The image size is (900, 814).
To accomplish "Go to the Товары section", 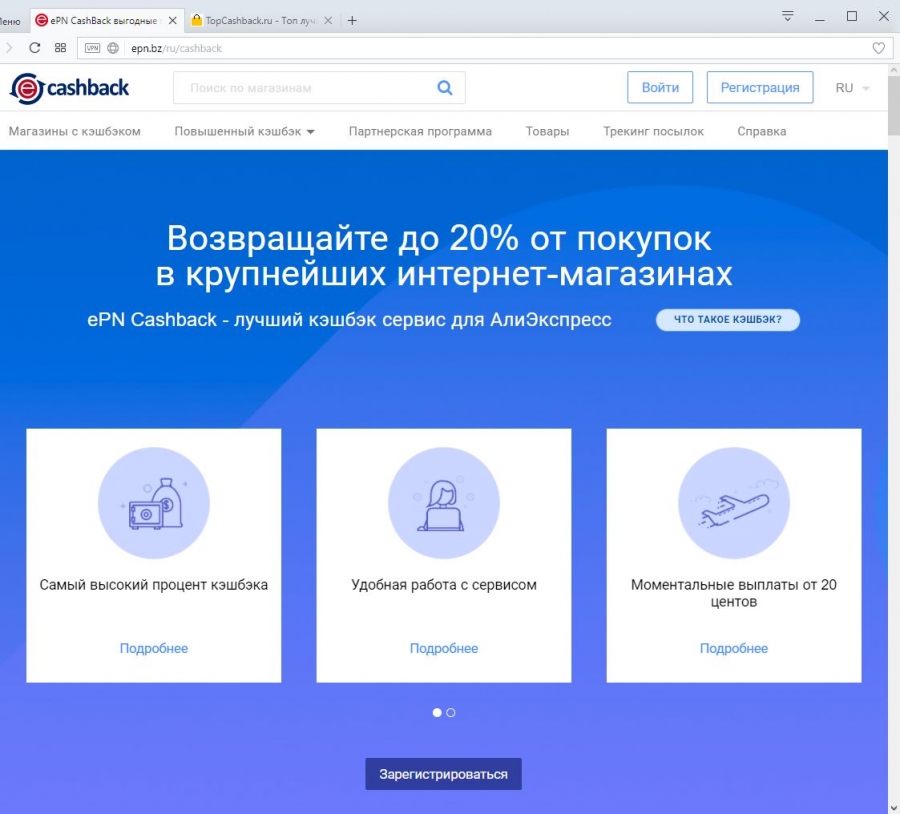I will [548, 131].
